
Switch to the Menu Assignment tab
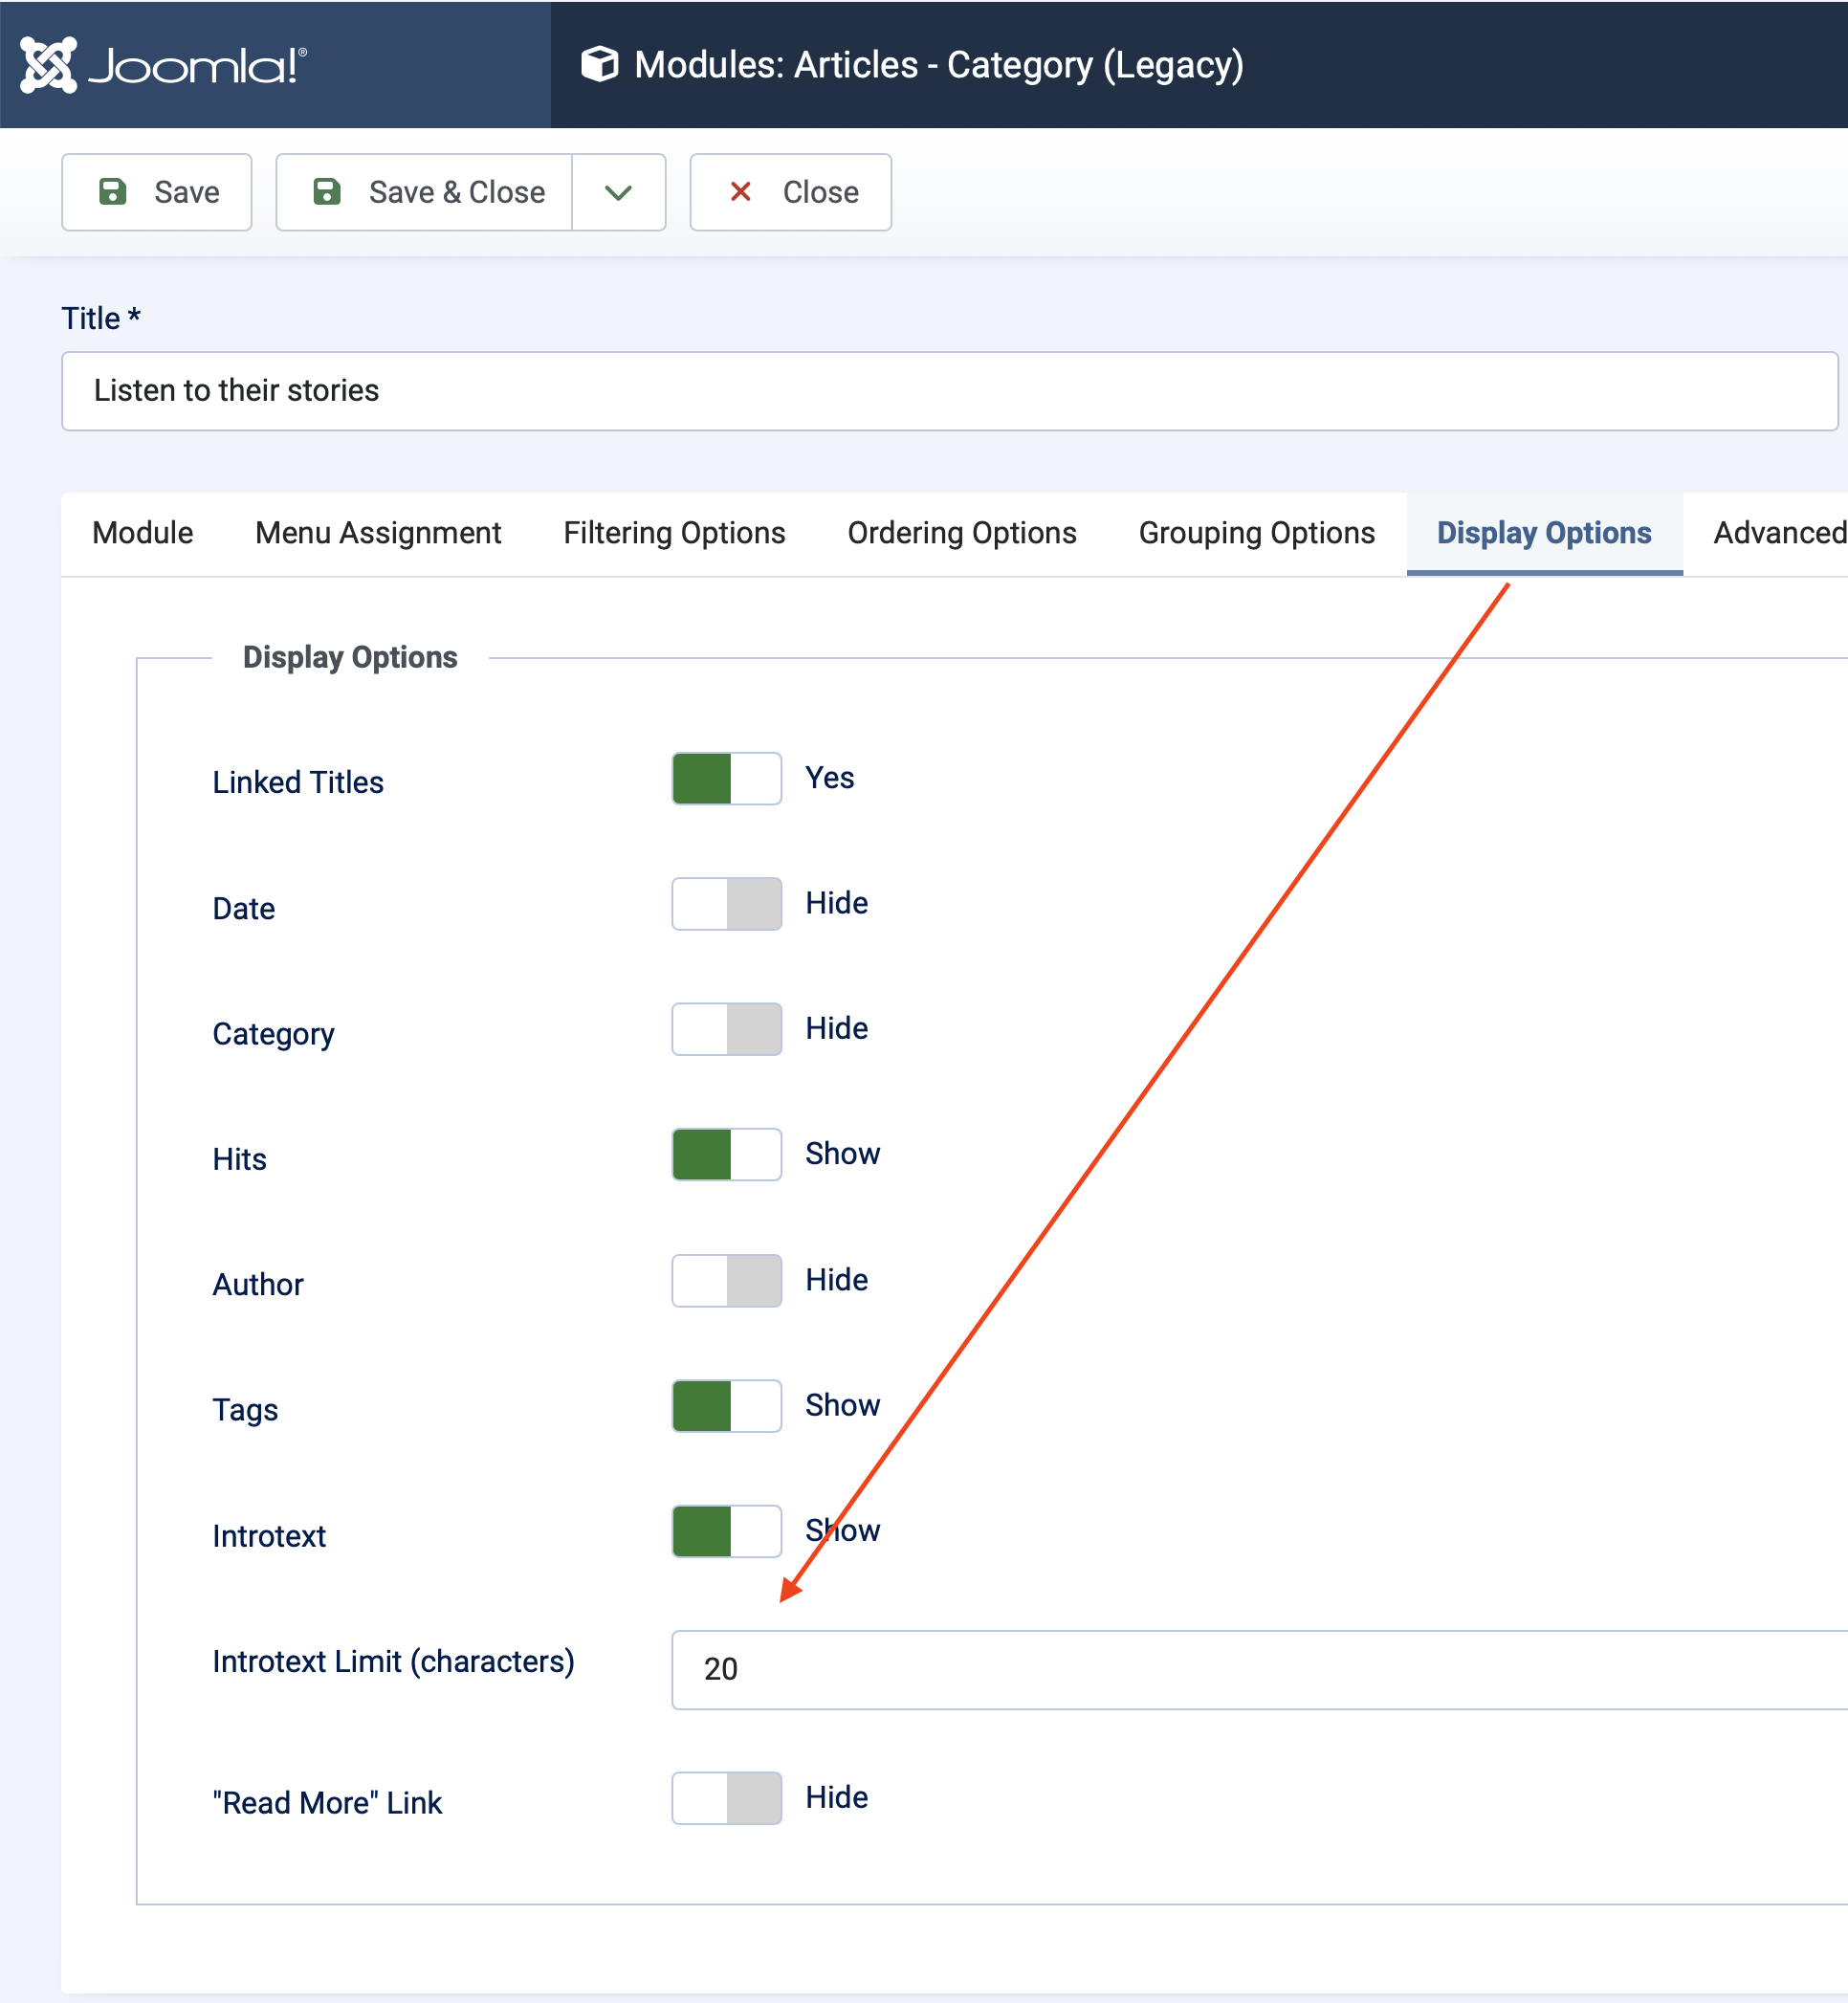pyautogui.click(x=378, y=533)
